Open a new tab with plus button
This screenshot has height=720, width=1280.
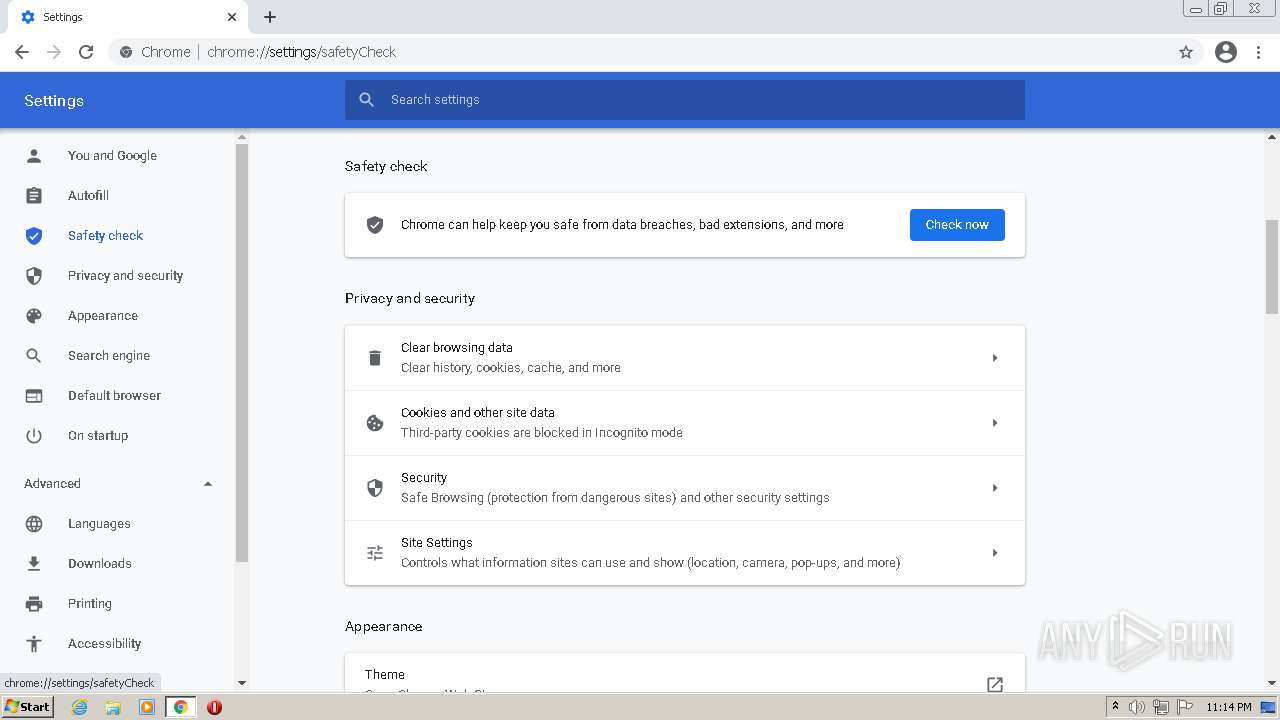coord(270,17)
